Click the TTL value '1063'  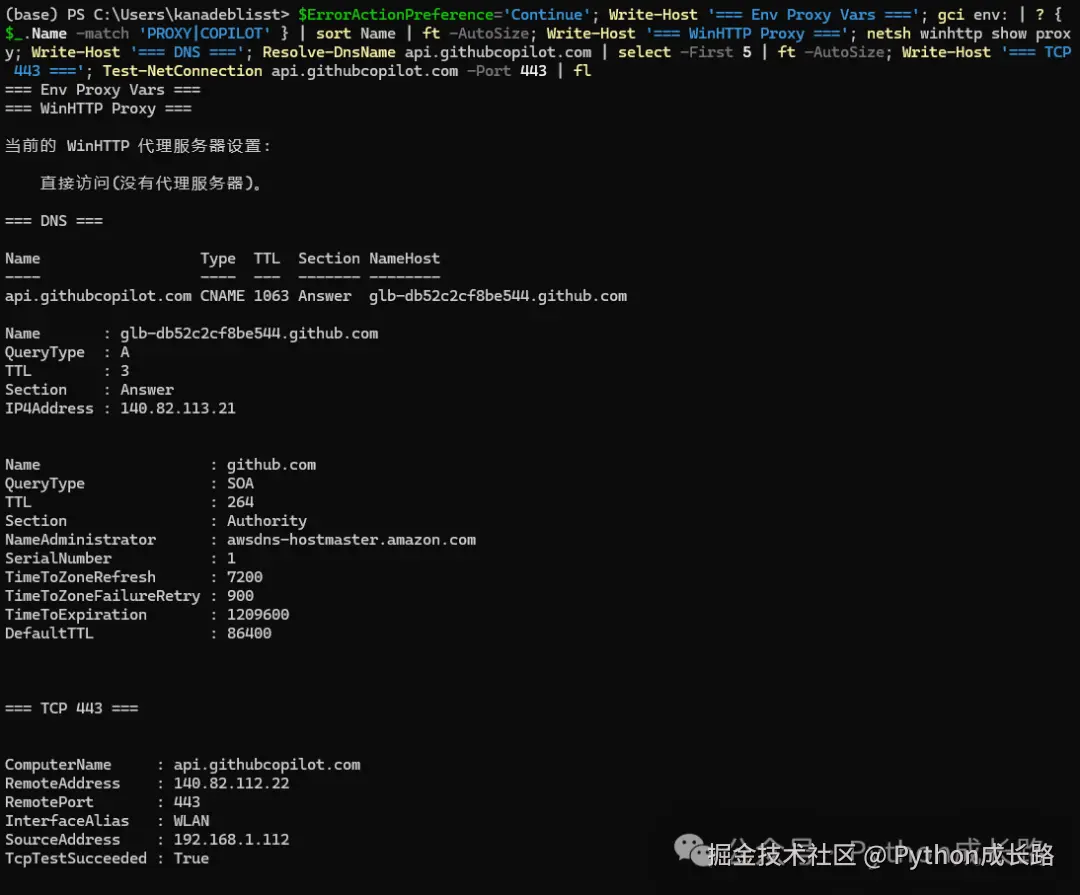[x=271, y=296]
